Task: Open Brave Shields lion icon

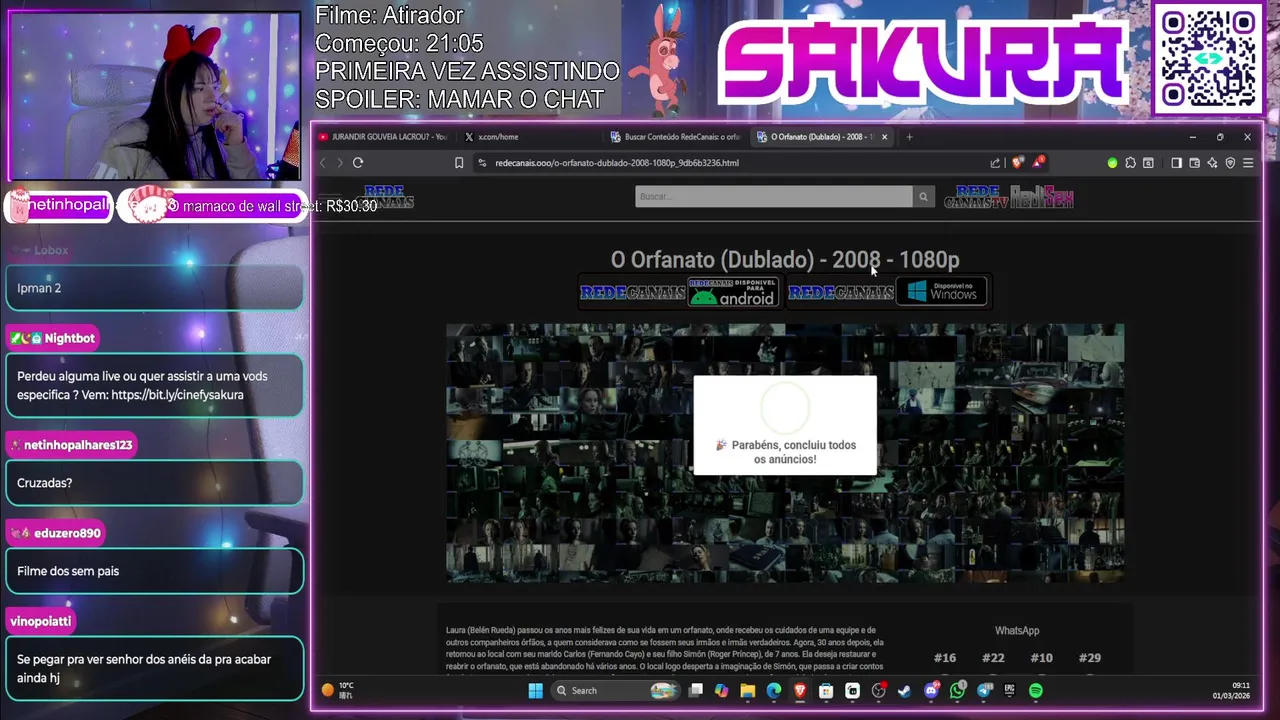Action: [x=1018, y=162]
